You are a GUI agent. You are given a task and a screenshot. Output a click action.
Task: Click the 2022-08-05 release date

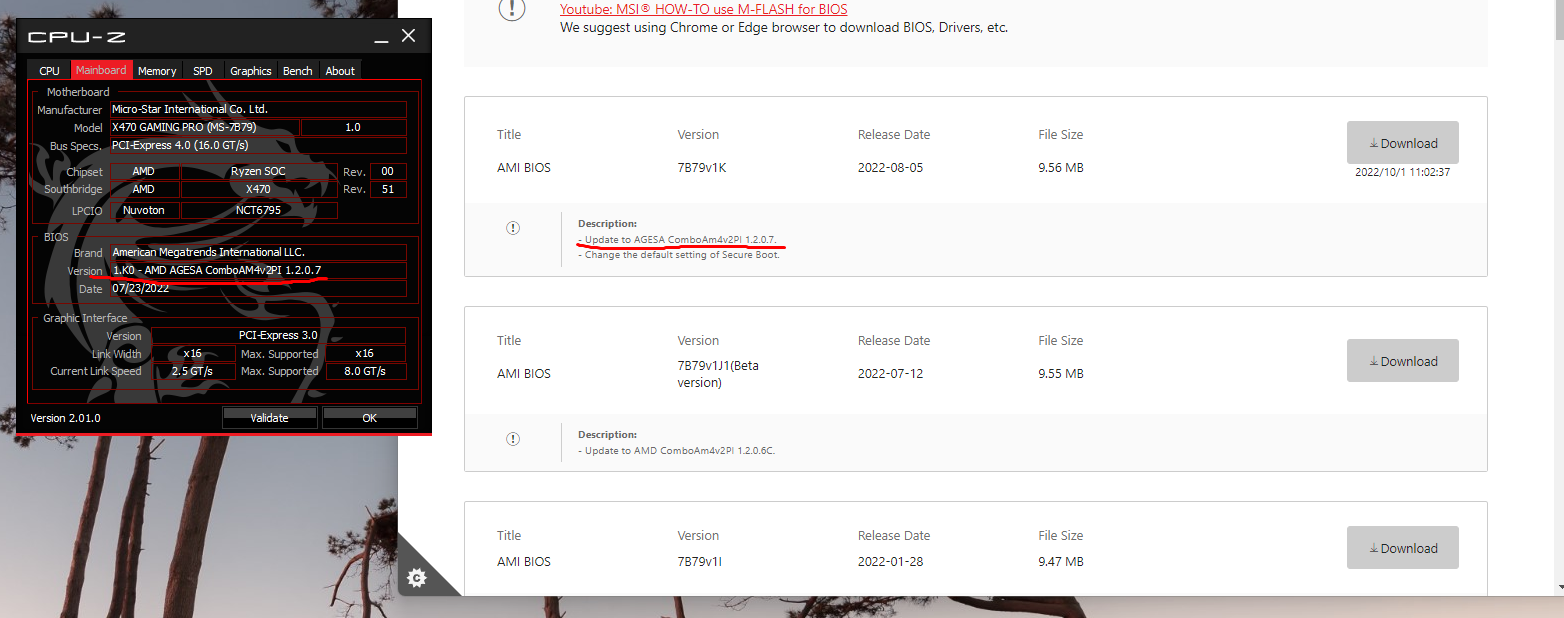[891, 167]
